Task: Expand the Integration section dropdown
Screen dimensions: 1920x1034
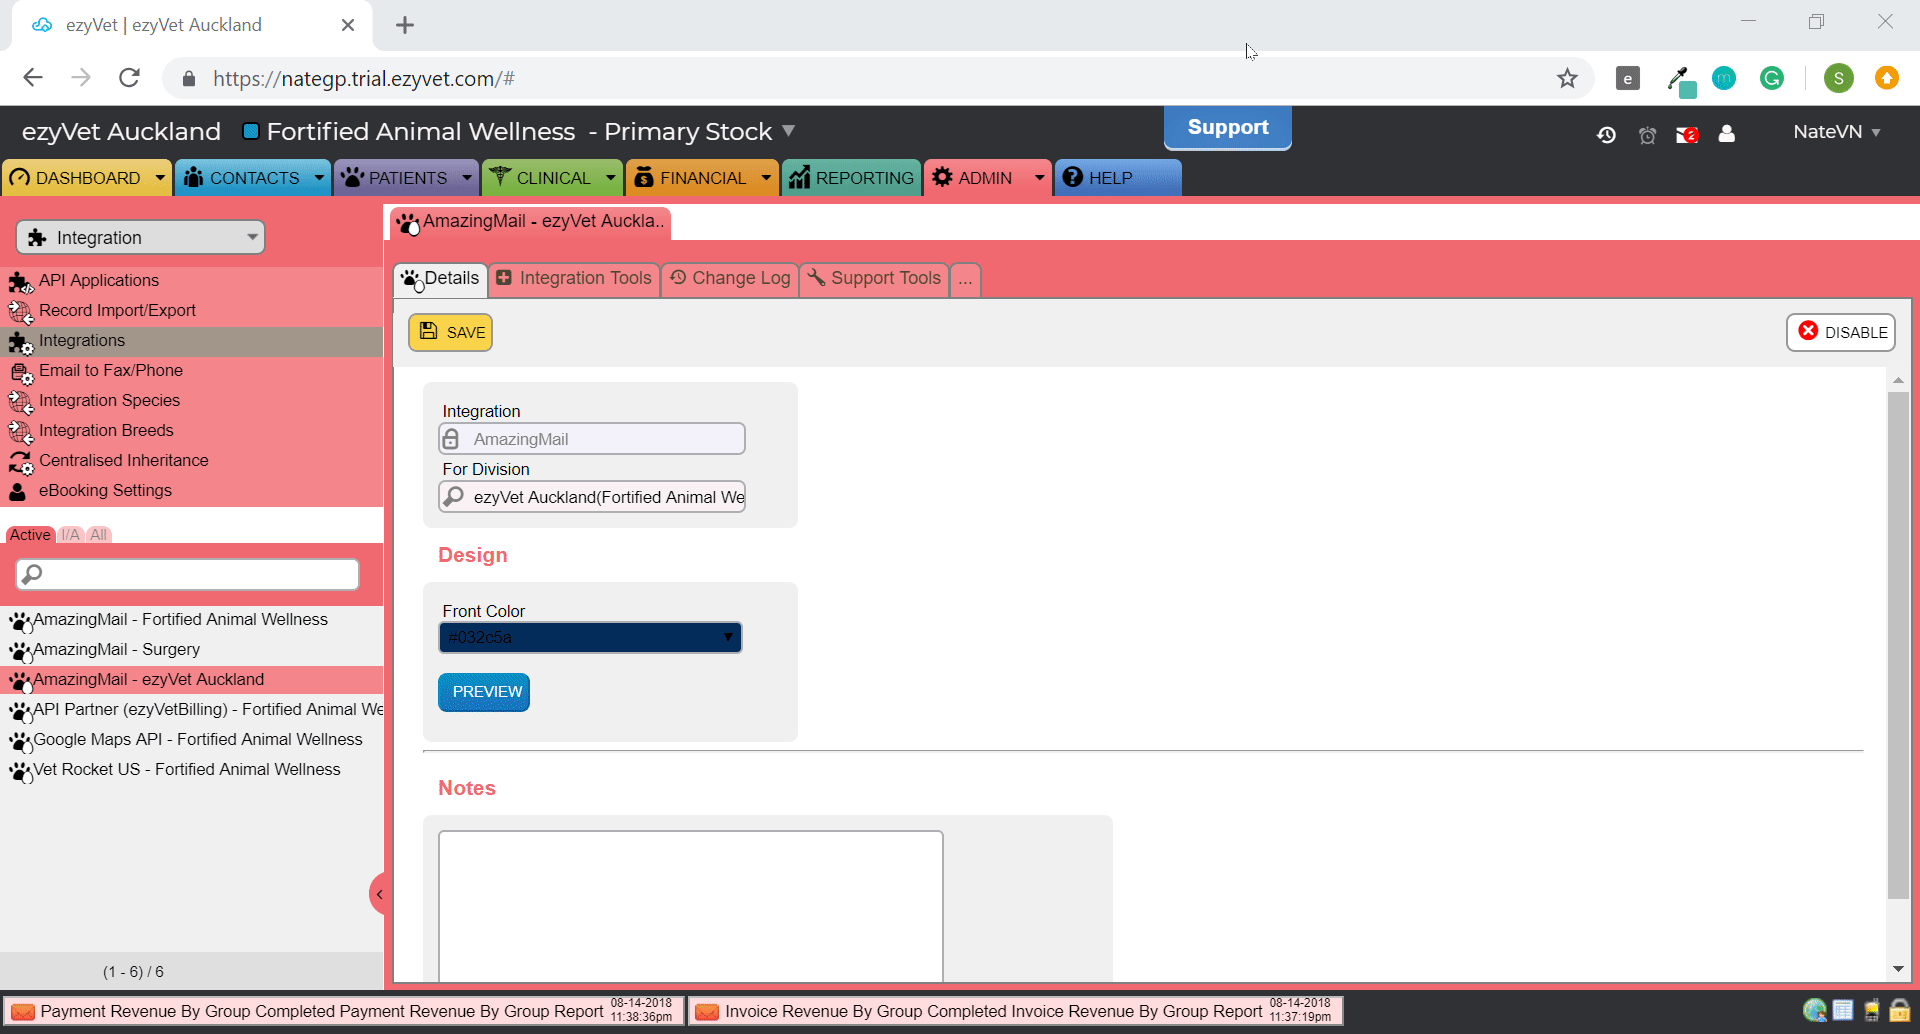Action: tap(140, 237)
